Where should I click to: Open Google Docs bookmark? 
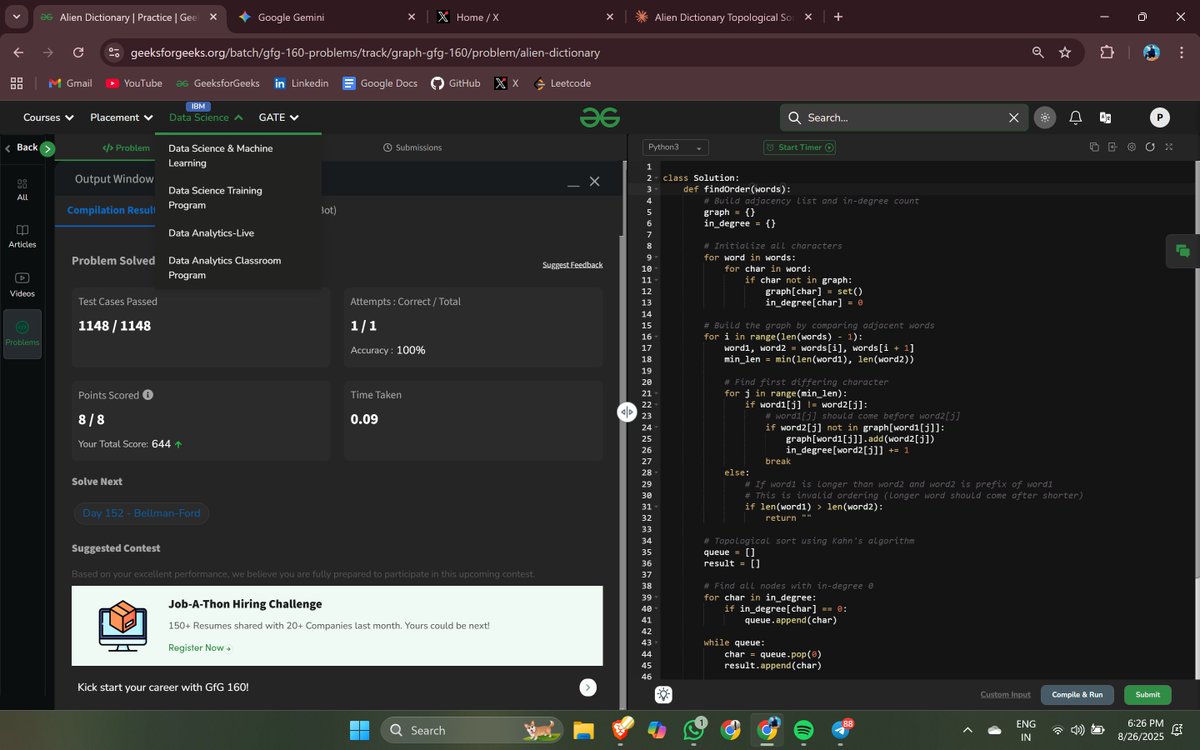[x=380, y=83]
